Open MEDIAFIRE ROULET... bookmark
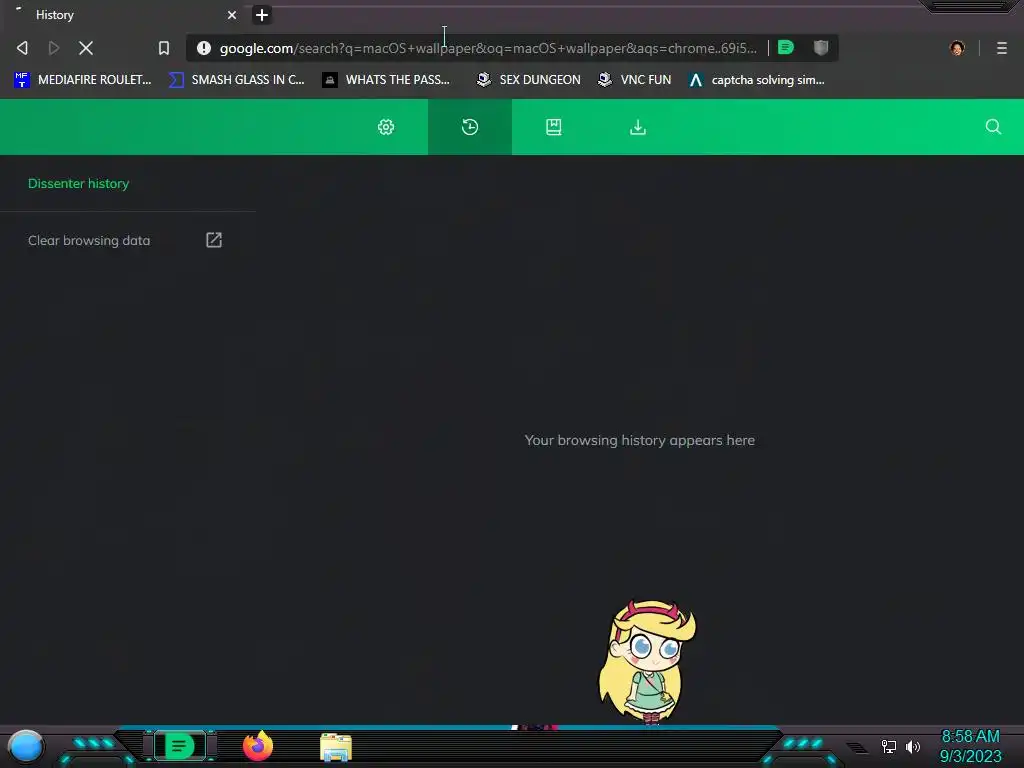This screenshot has width=1024, height=768. 82,80
